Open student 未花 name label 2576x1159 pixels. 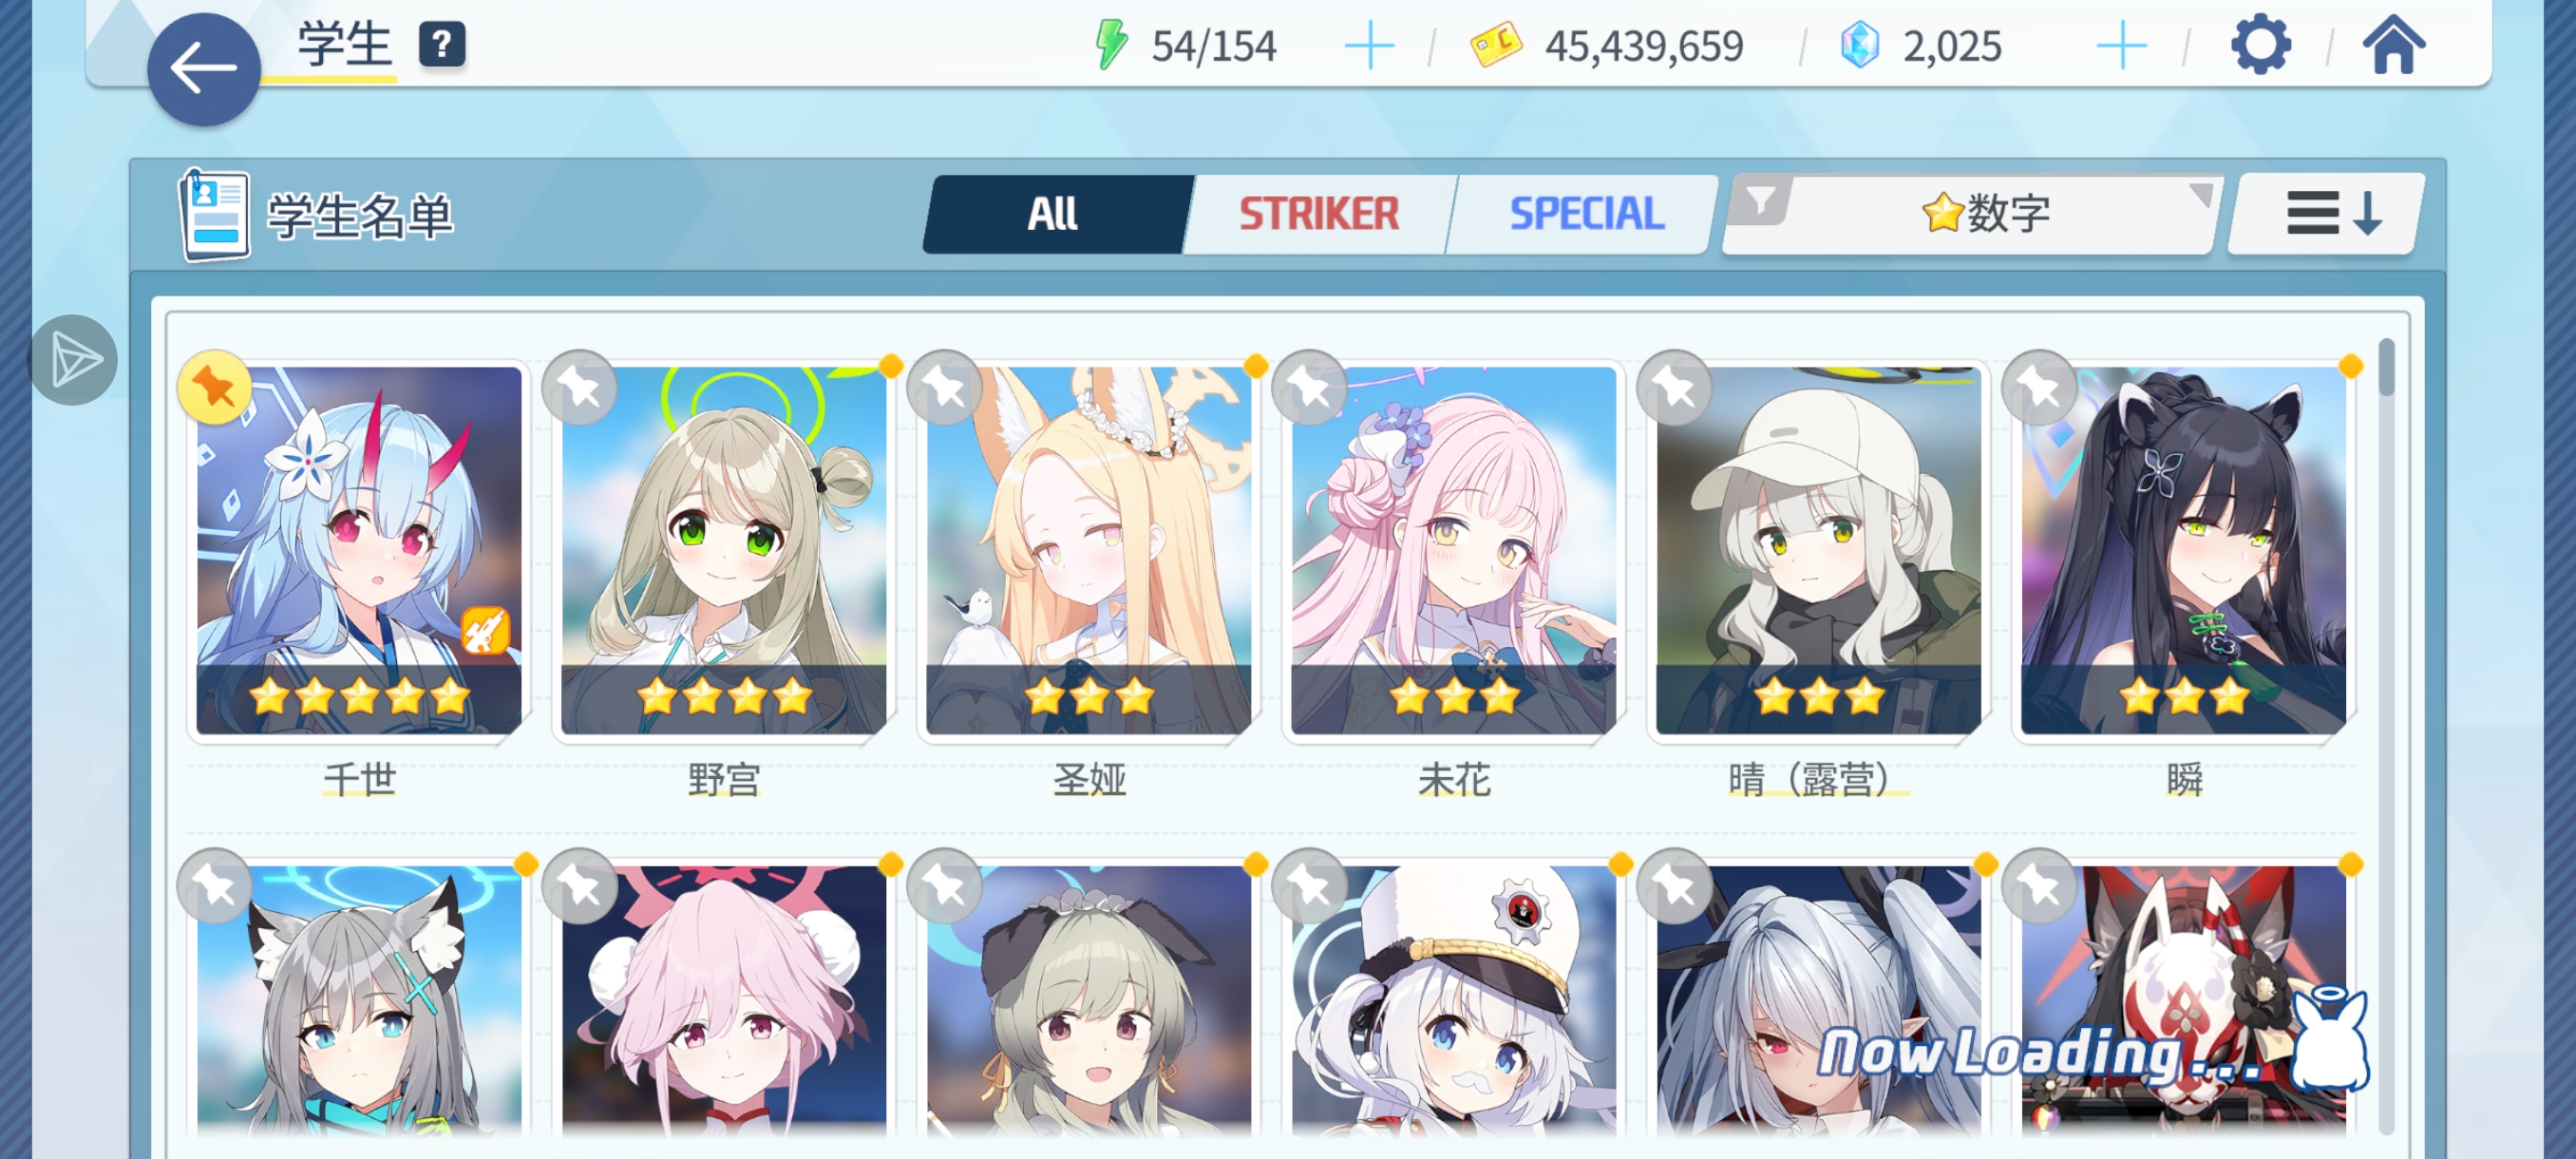pos(1454,779)
